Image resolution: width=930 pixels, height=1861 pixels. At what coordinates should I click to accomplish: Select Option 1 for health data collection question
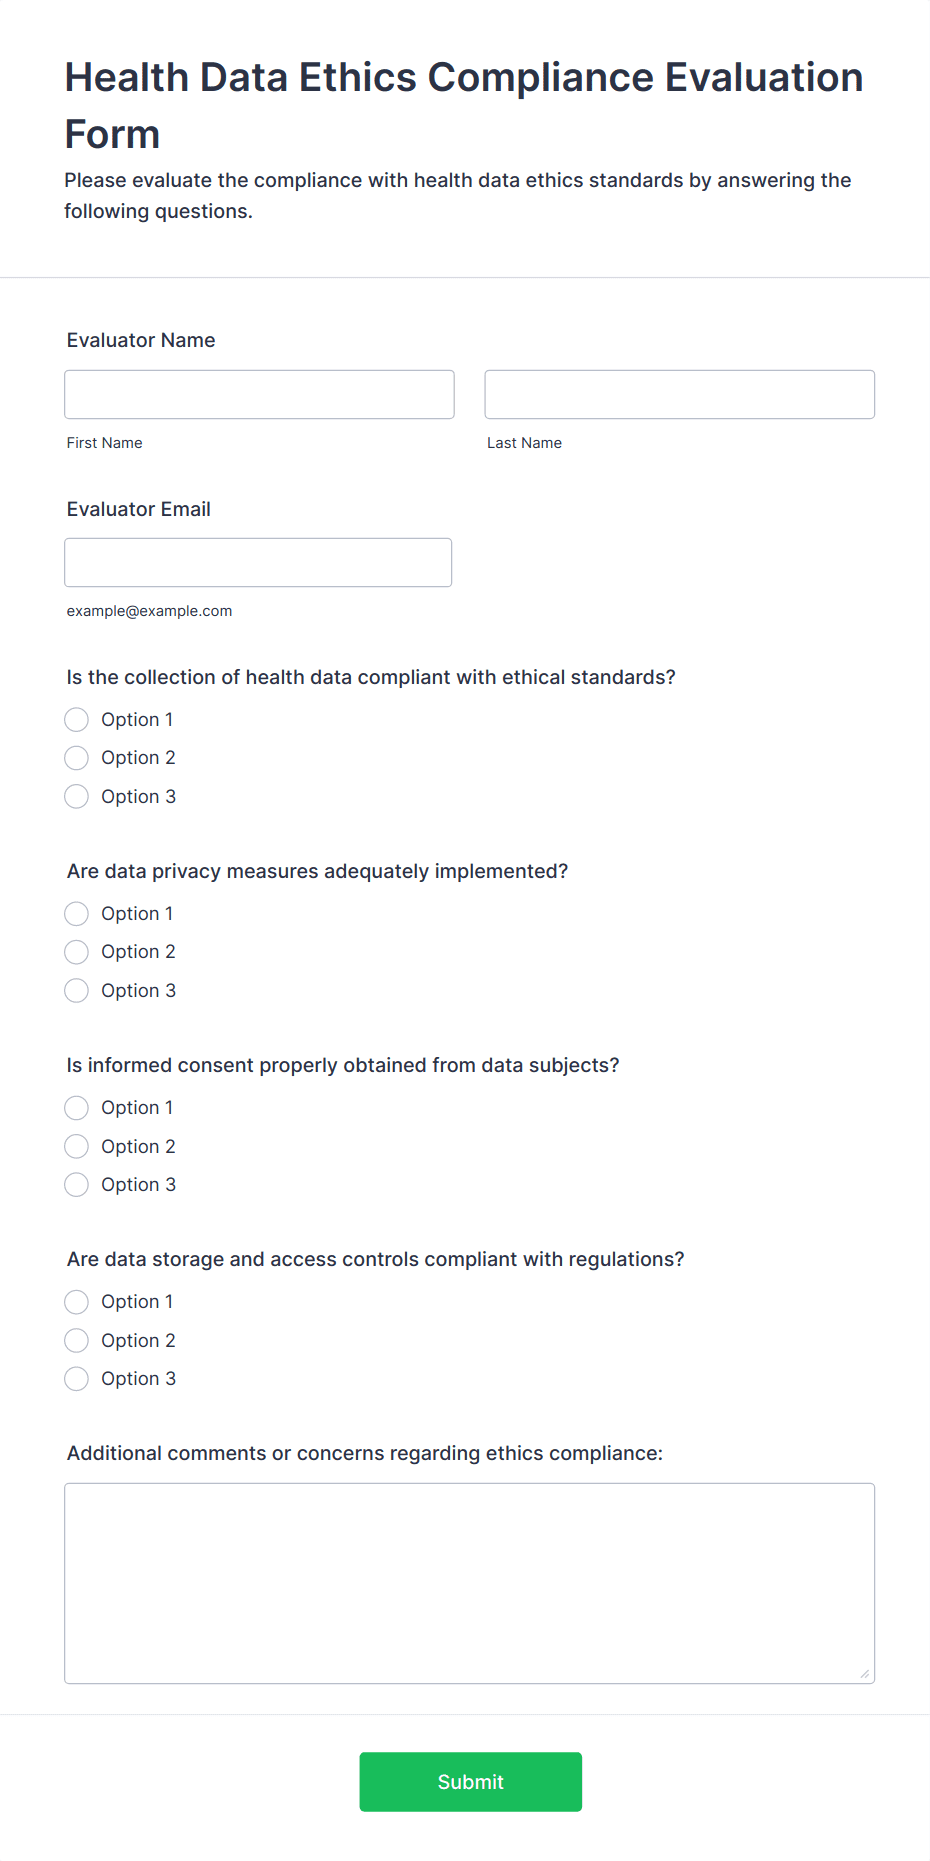pyautogui.click(x=77, y=720)
